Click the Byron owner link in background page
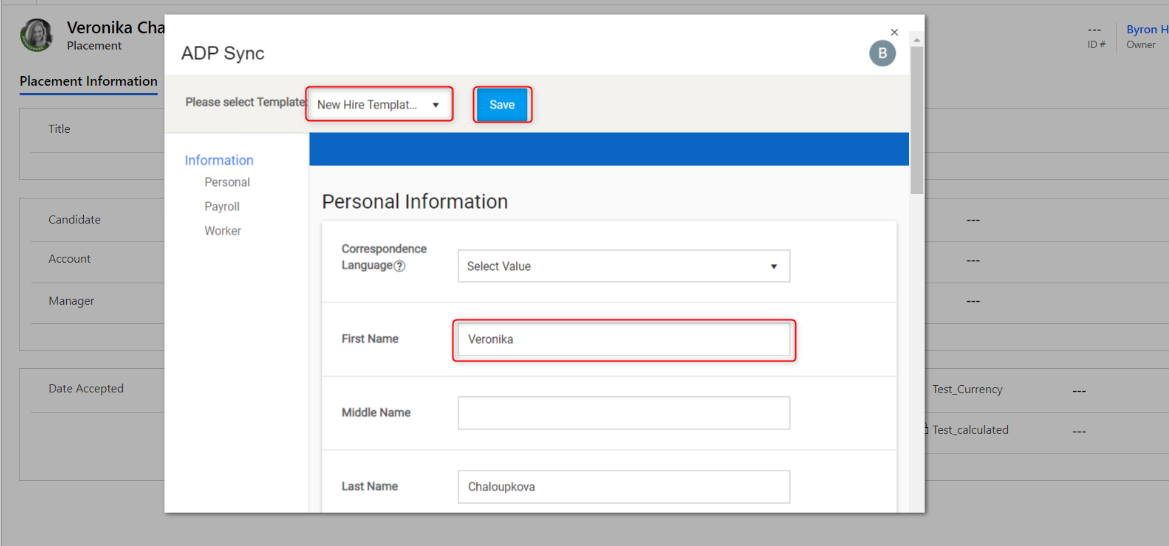 pos(1147,30)
